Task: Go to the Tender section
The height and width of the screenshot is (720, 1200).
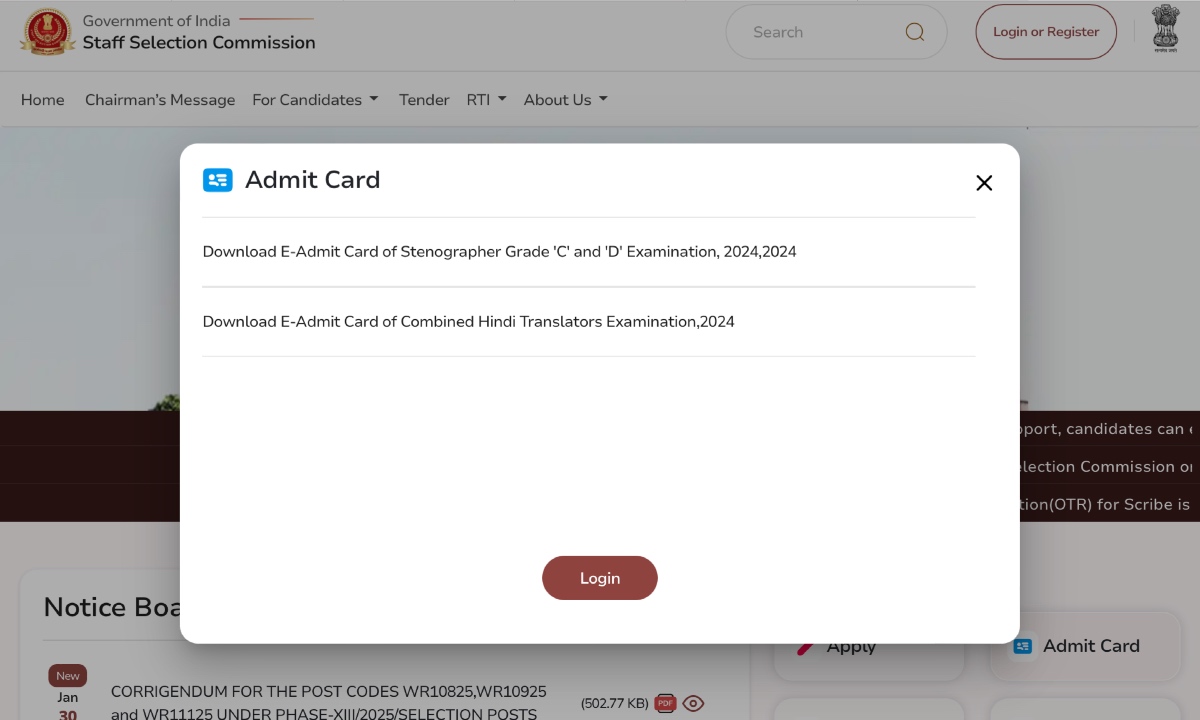Action: tap(423, 99)
